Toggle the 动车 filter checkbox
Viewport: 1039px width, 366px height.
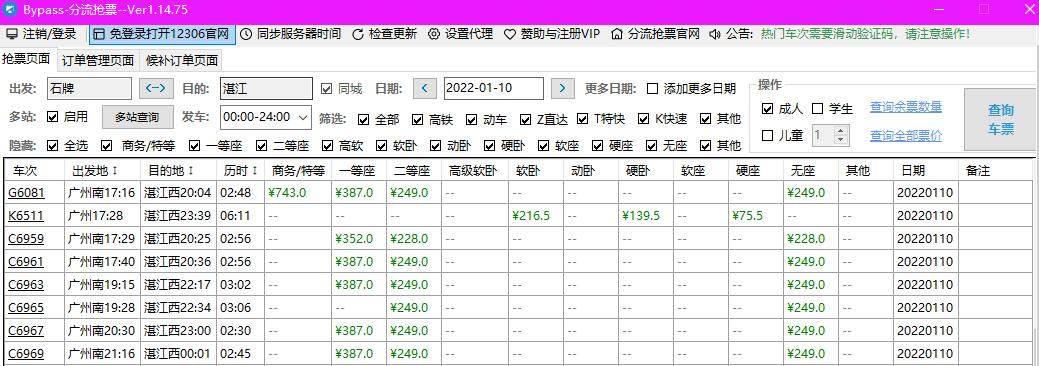(x=472, y=120)
